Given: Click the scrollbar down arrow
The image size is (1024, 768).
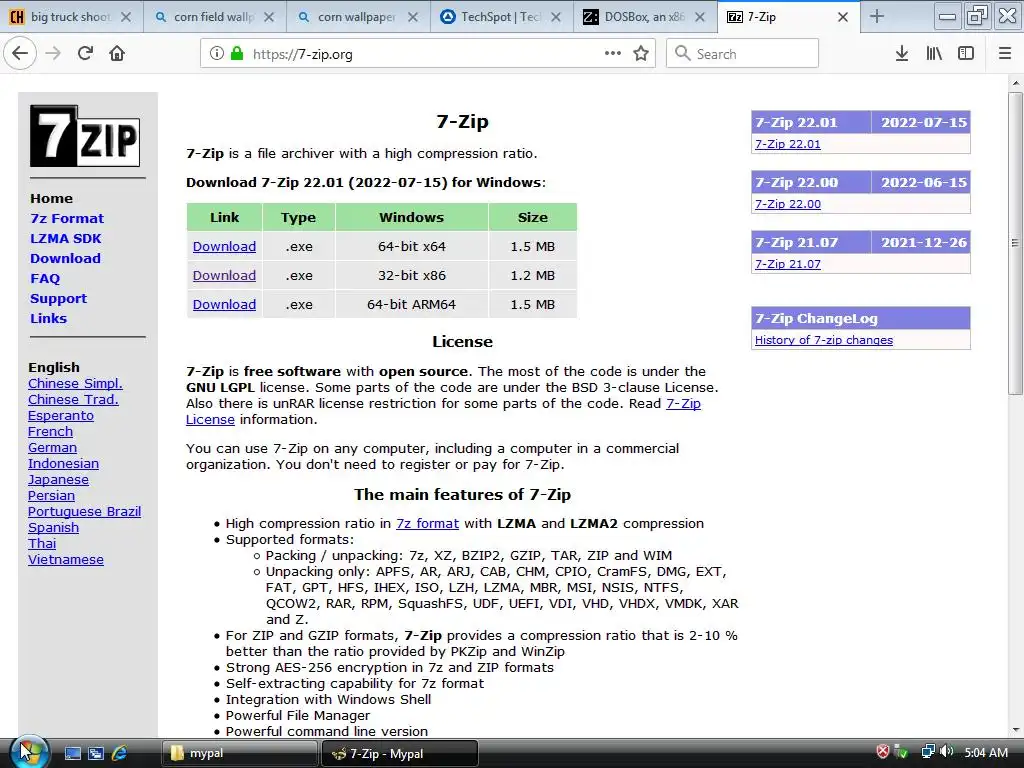Looking at the screenshot, I should [1015, 729].
